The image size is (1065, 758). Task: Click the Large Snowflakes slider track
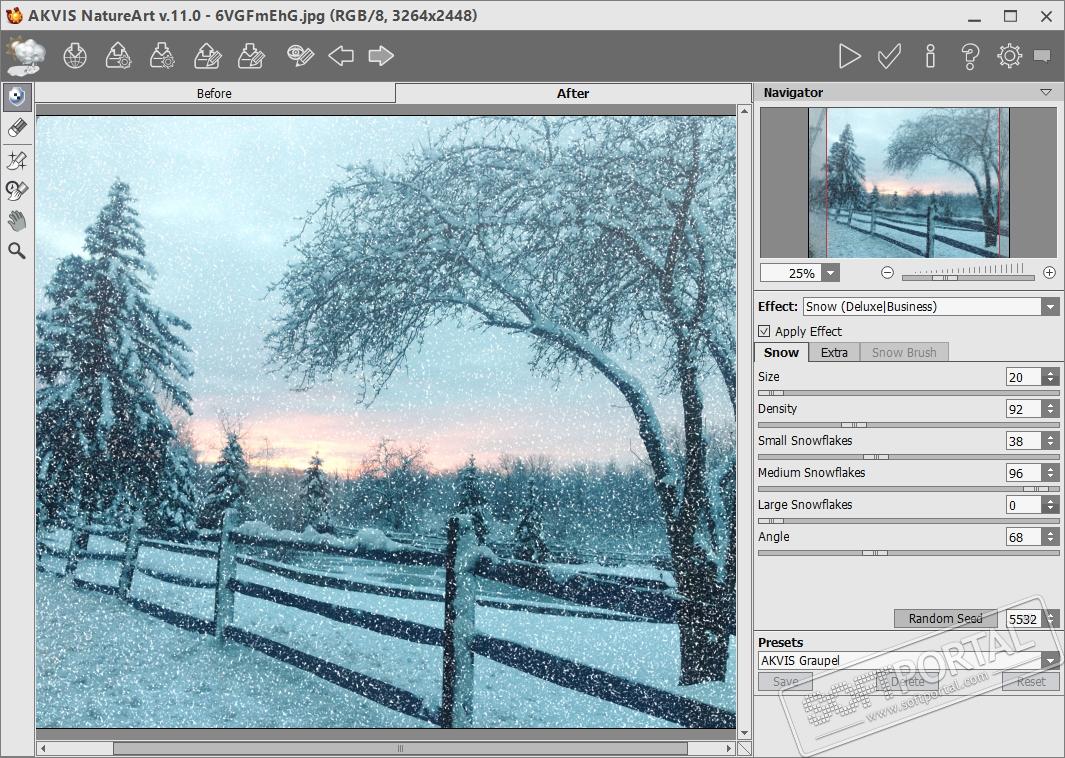click(908, 520)
